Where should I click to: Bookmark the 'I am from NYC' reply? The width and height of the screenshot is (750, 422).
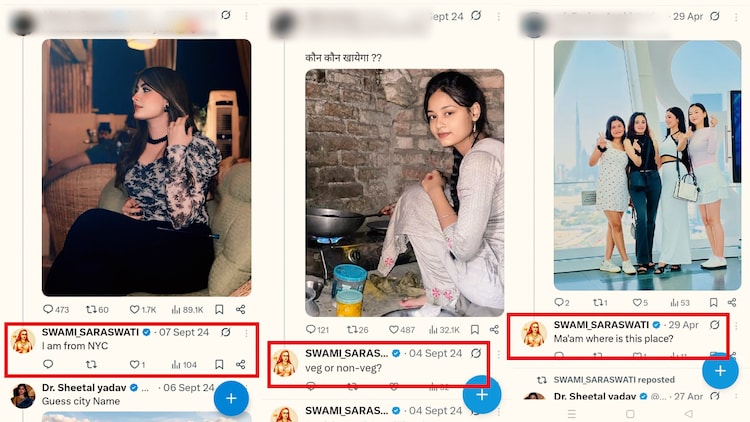tap(219, 365)
